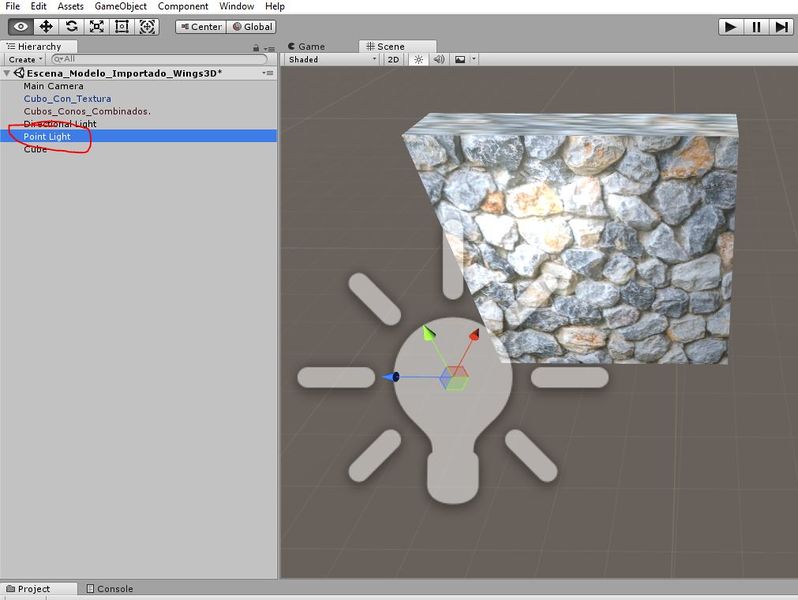
Task: Open the Create dropdown in Hierarchy
Action: (x=25, y=60)
